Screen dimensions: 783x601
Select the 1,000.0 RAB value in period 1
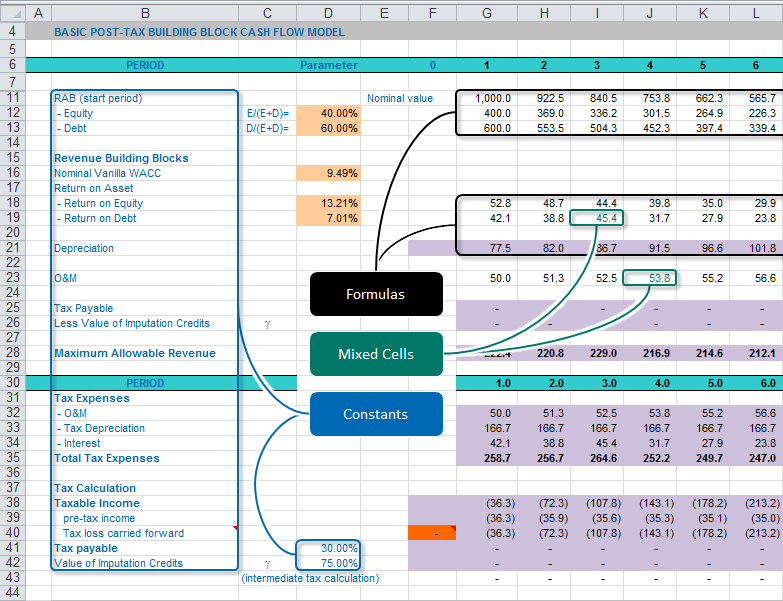click(x=487, y=98)
